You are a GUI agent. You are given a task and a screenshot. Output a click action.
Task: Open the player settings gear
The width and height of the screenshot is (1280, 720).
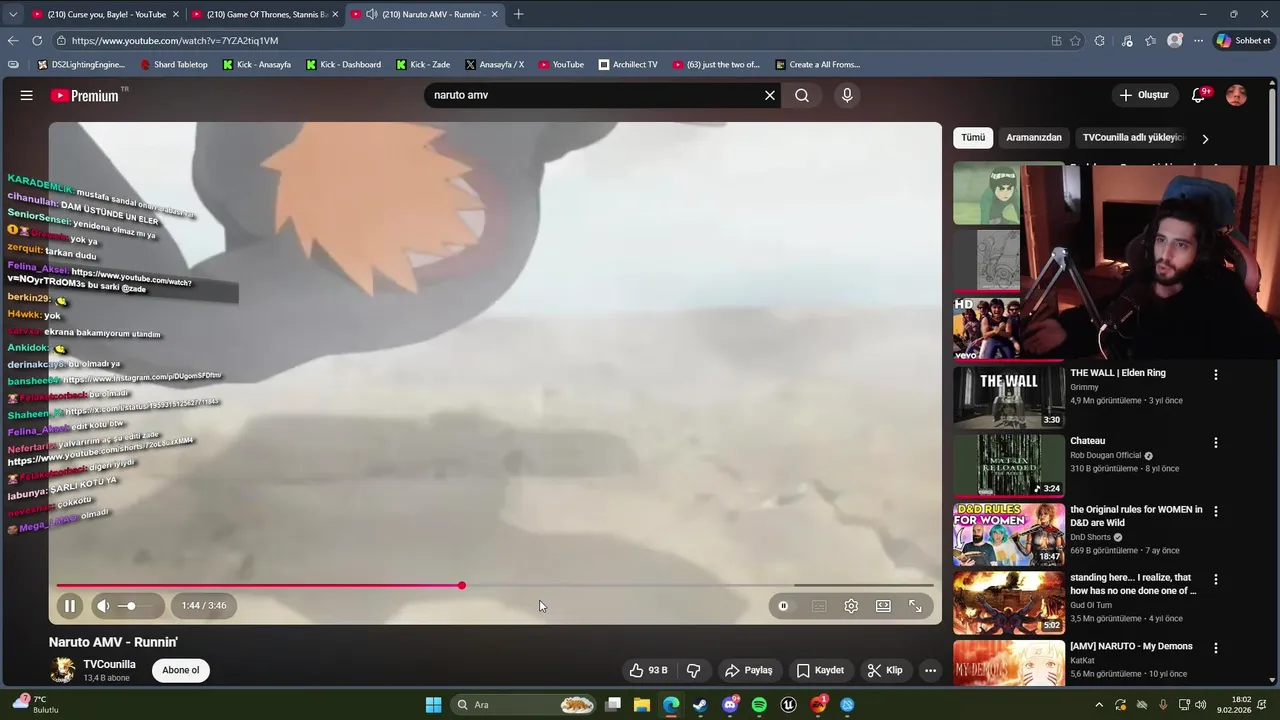[851, 605]
